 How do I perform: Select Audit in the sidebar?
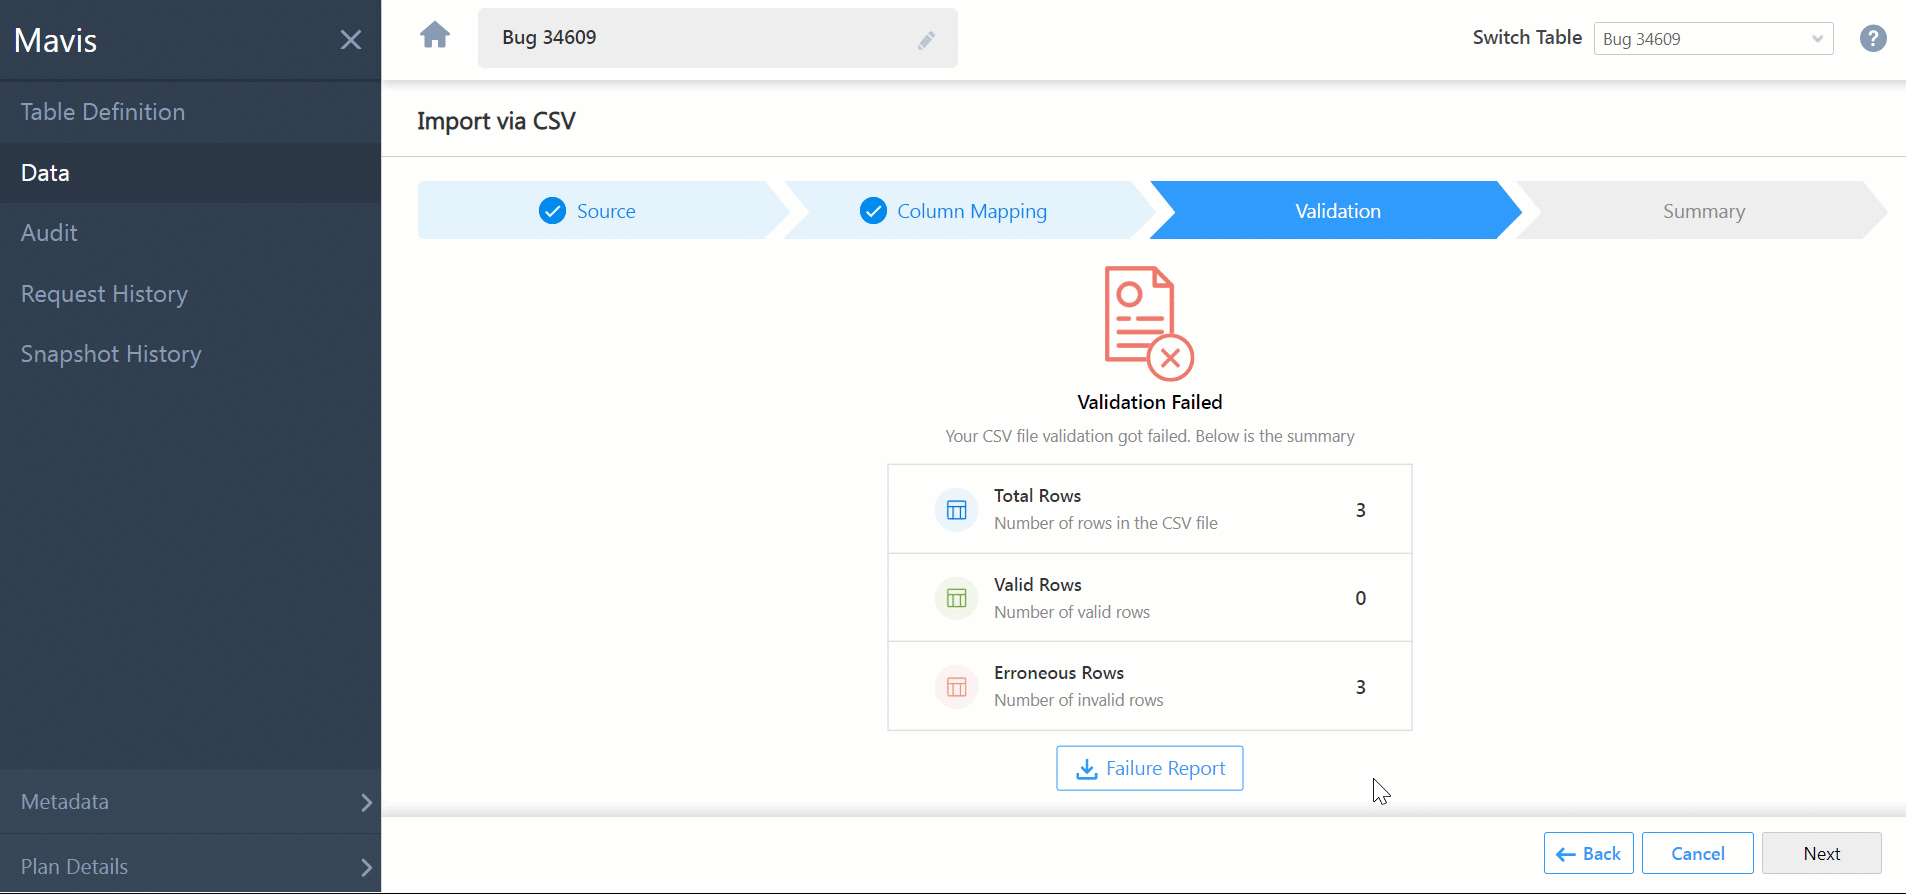coord(49,233)
